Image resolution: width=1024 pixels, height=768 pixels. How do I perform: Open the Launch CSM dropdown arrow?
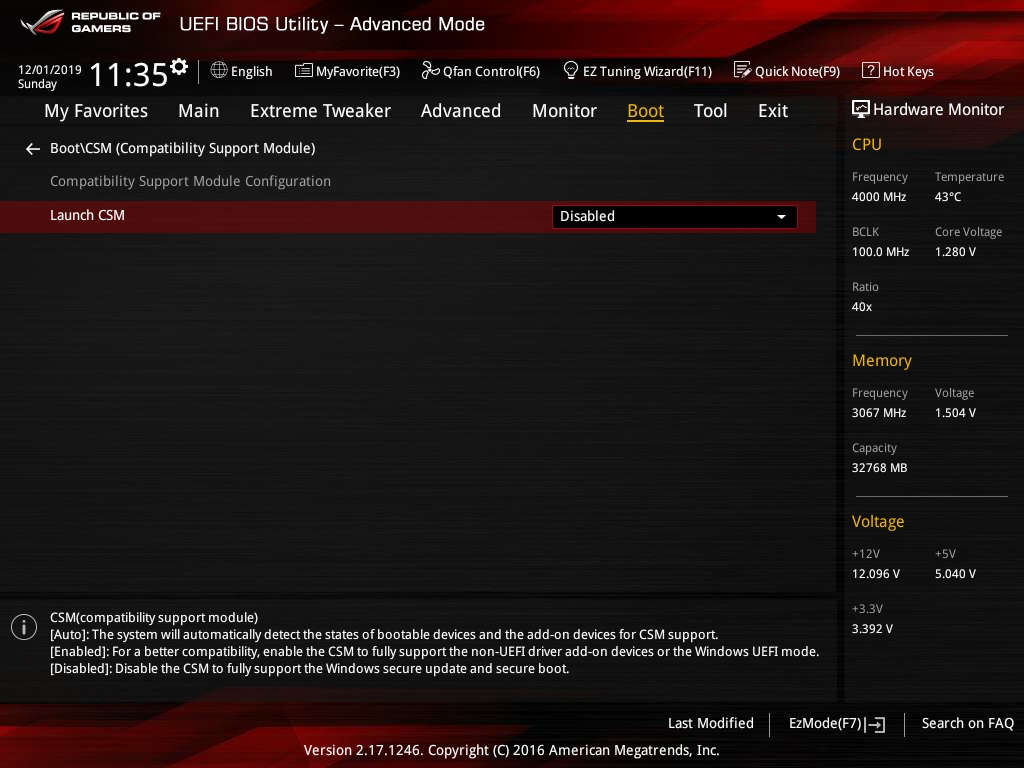[x=781, y=217]
